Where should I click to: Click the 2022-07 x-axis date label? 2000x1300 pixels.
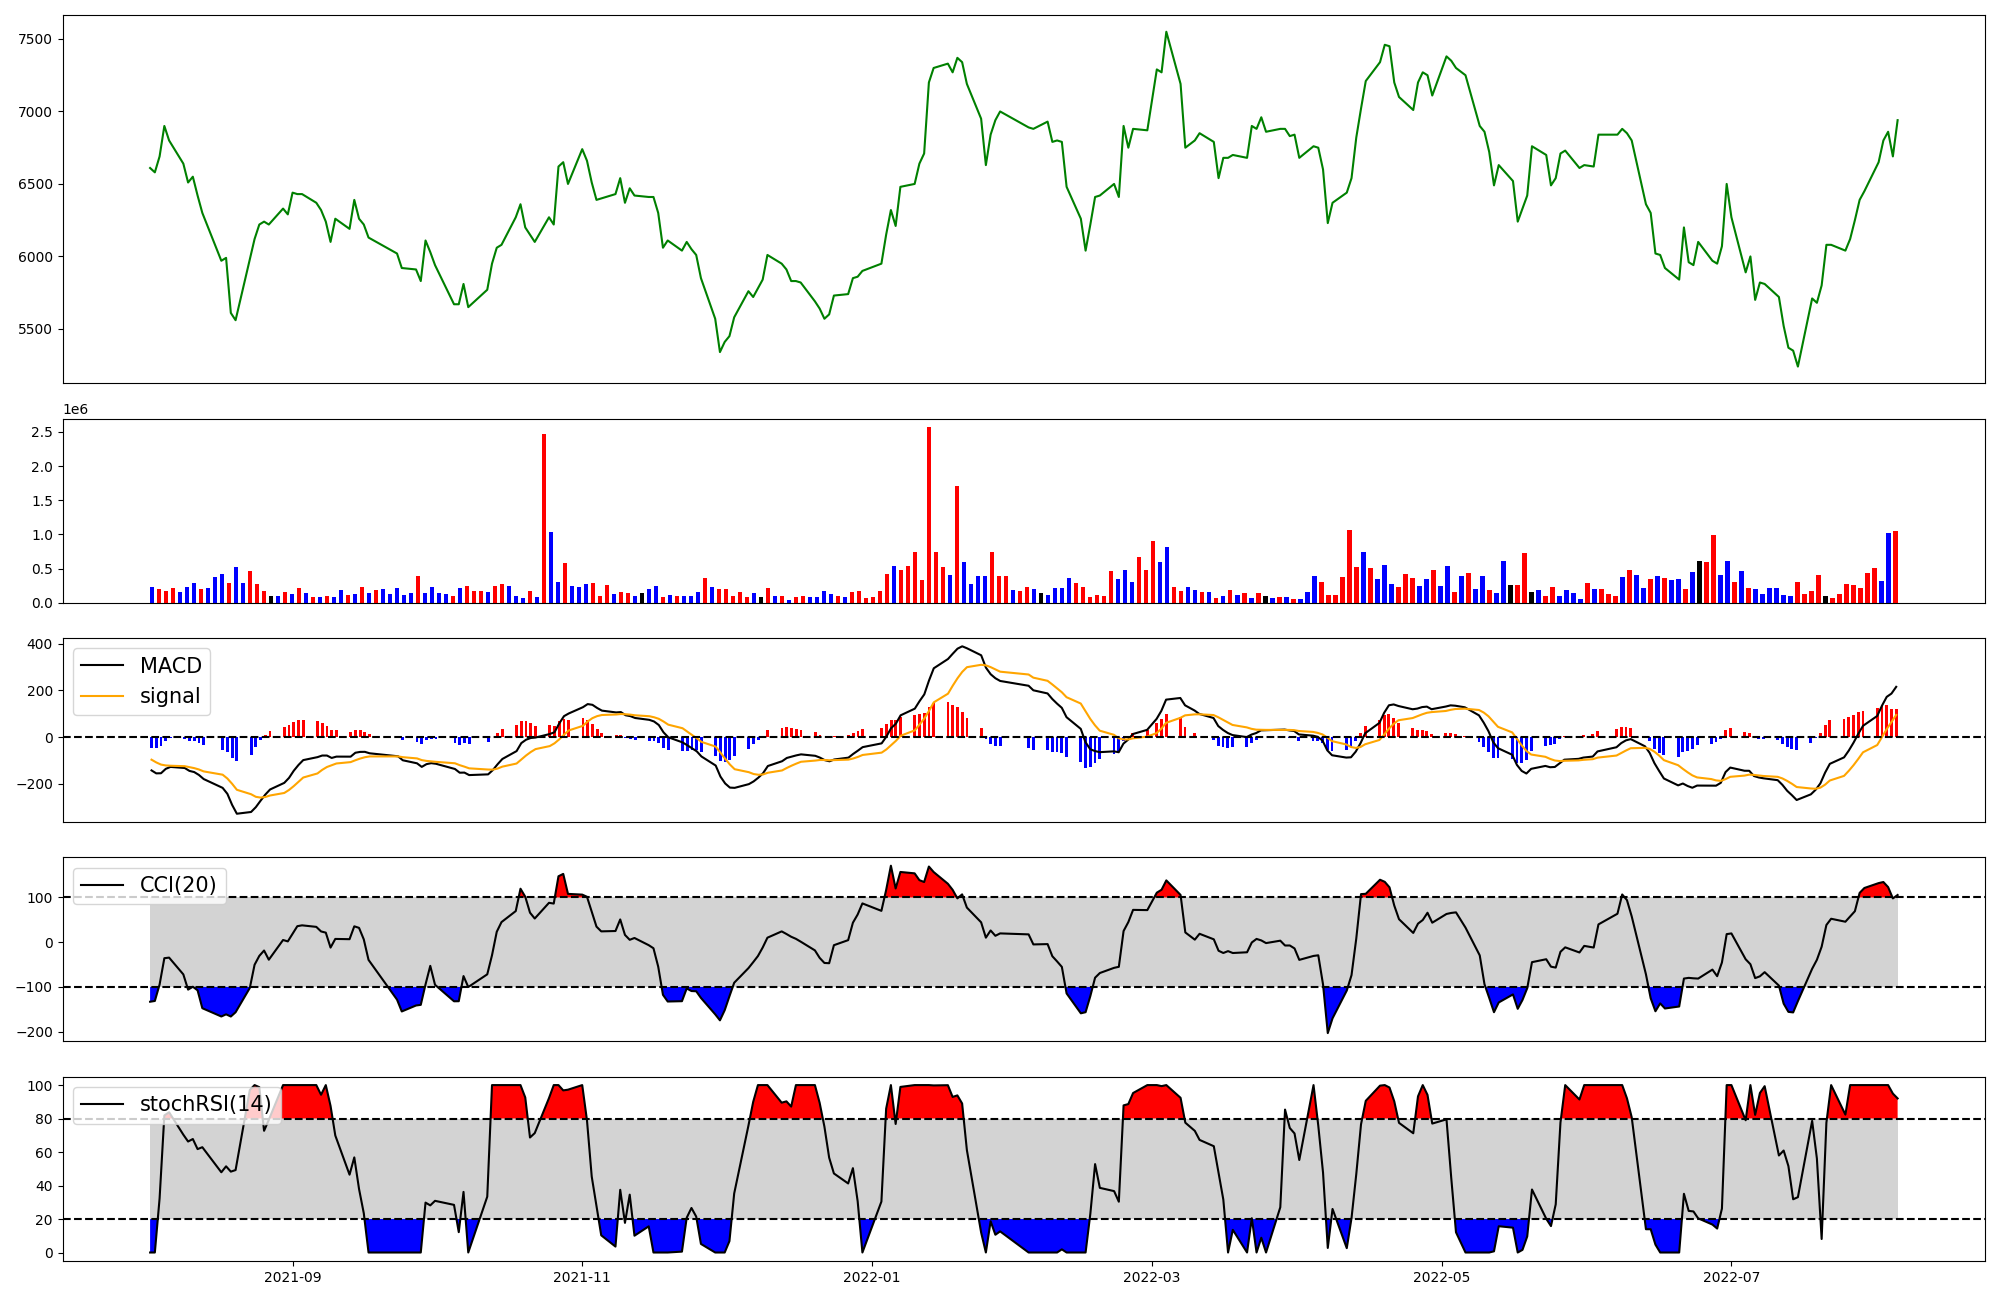point(1731,1277)
